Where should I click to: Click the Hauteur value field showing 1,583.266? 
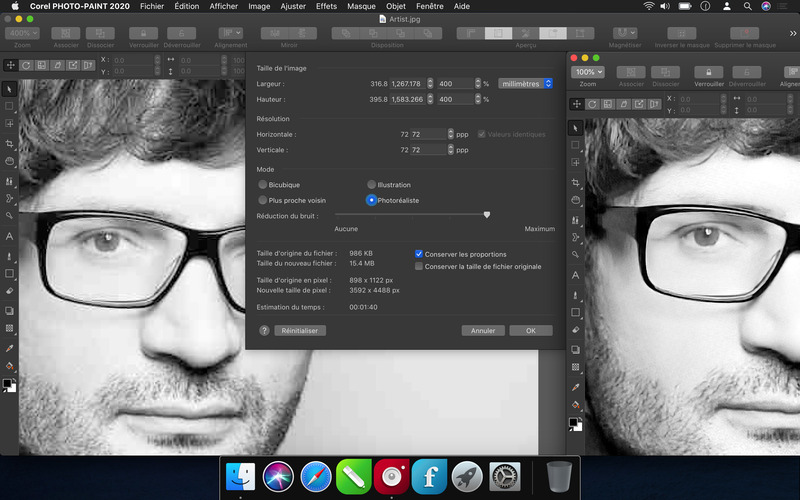(408, 99)
